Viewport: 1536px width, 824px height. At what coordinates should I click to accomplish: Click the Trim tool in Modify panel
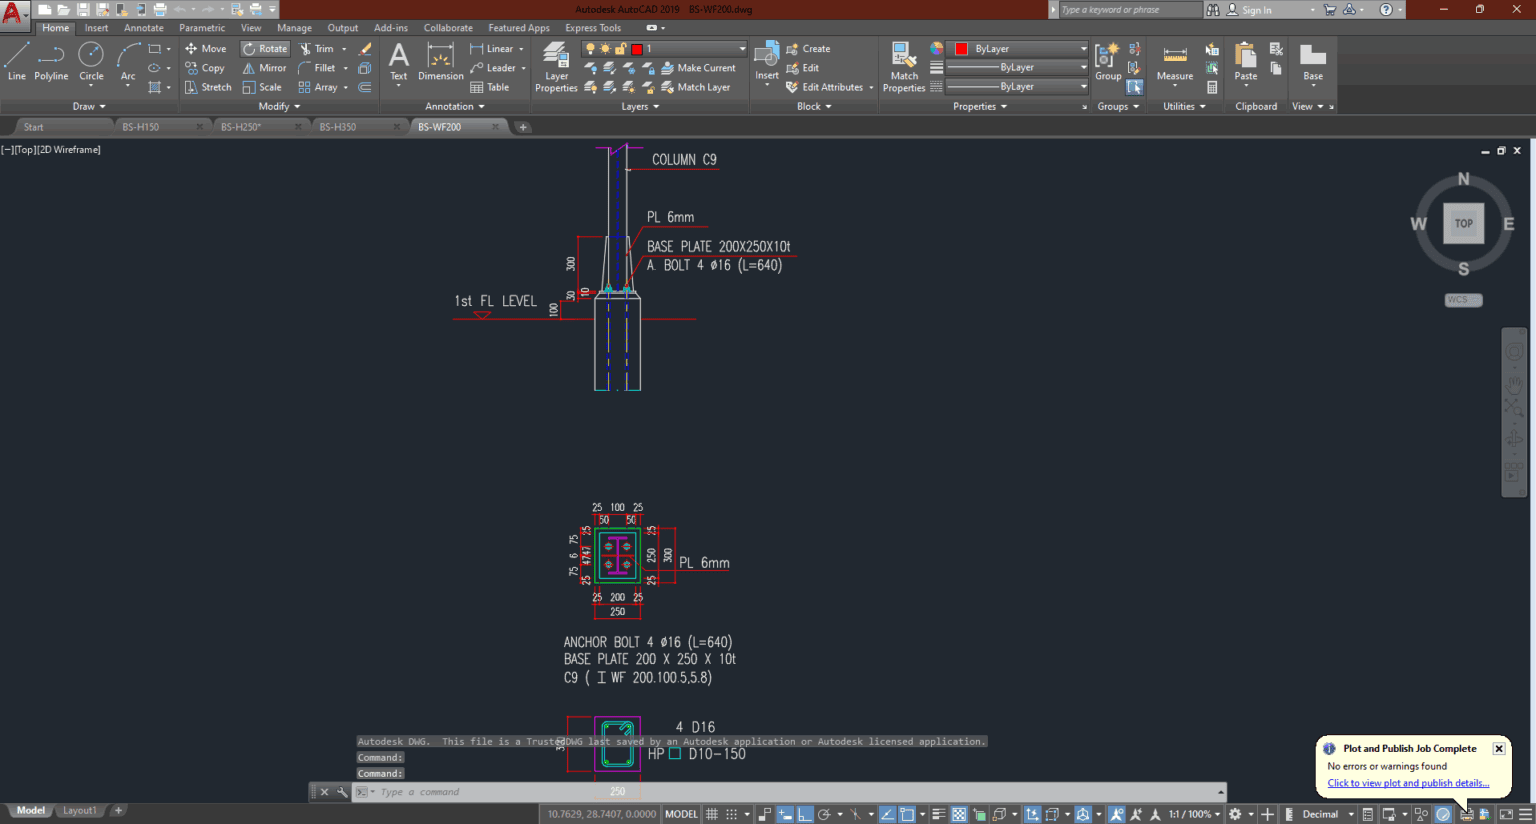coord(318,48)
